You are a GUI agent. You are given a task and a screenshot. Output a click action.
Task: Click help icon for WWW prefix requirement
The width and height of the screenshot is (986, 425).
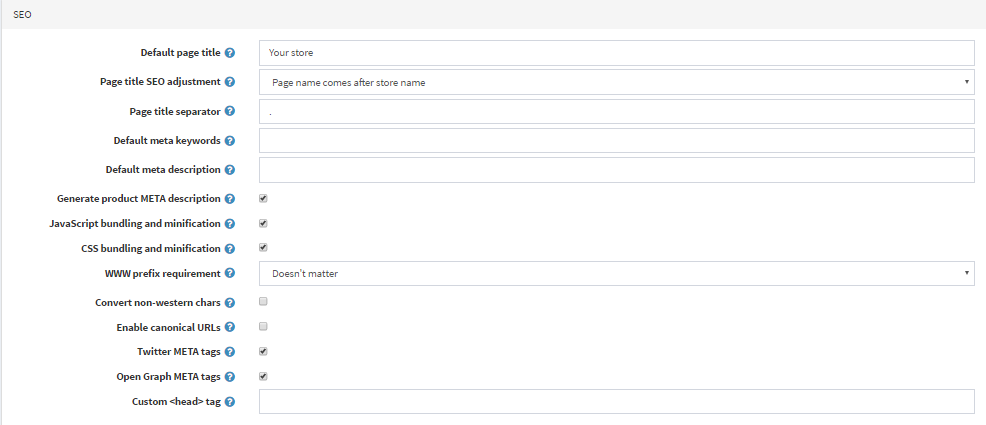coord(230,273)
